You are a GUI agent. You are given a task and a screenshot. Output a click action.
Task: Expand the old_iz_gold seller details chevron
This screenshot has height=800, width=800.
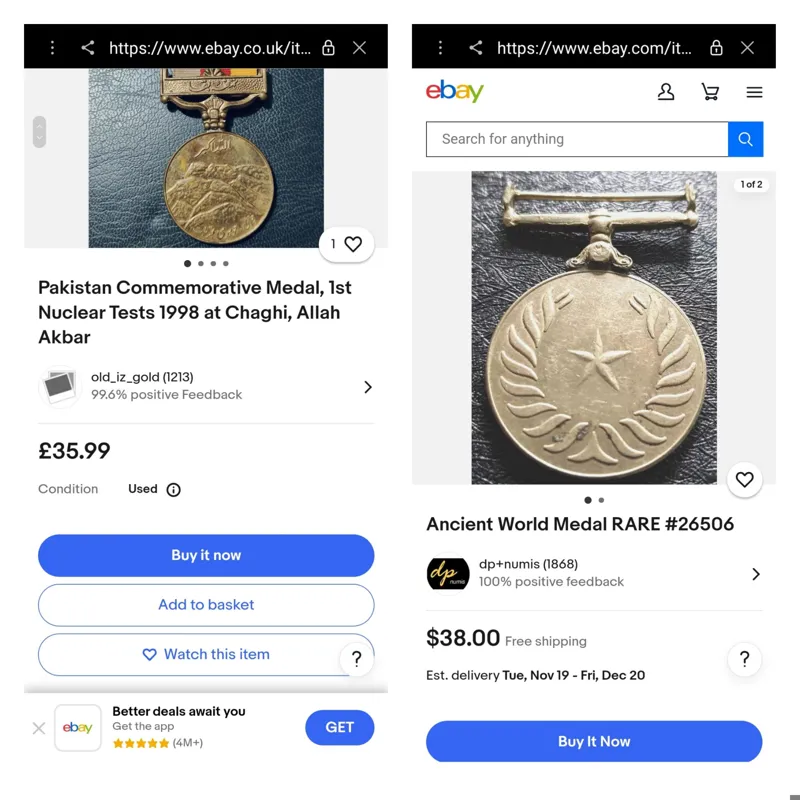[x=368, y=387]
